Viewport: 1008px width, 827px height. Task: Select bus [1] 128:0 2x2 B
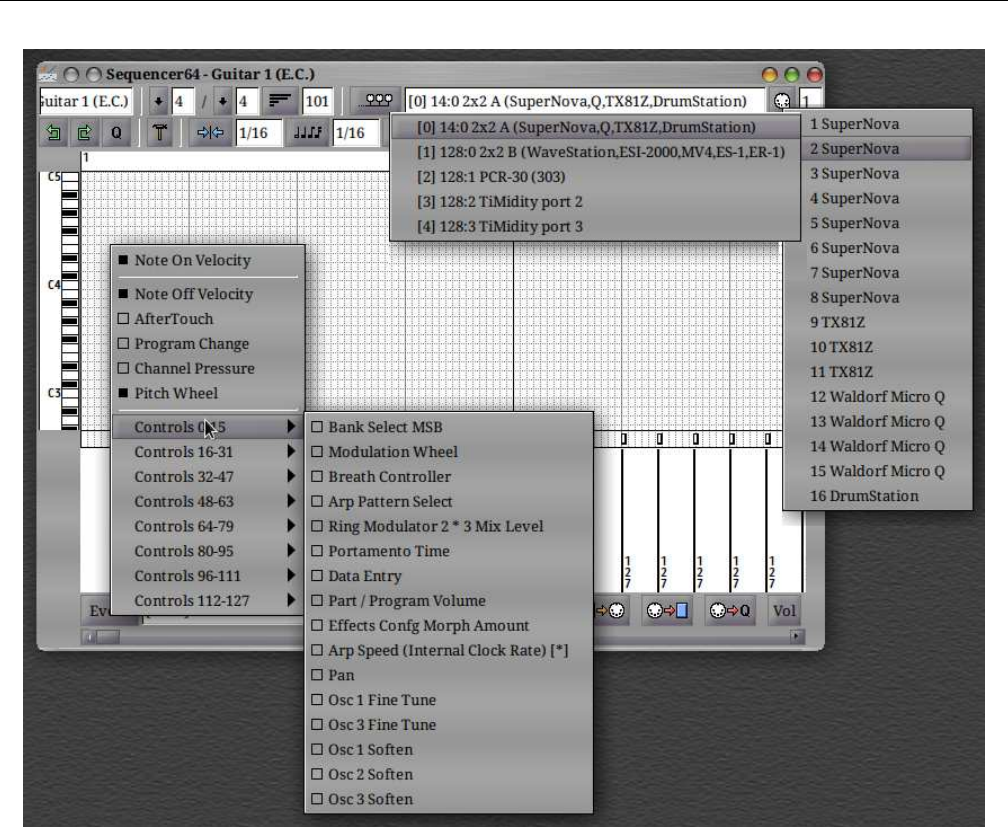pyautogui.click(x=595, y=152)
